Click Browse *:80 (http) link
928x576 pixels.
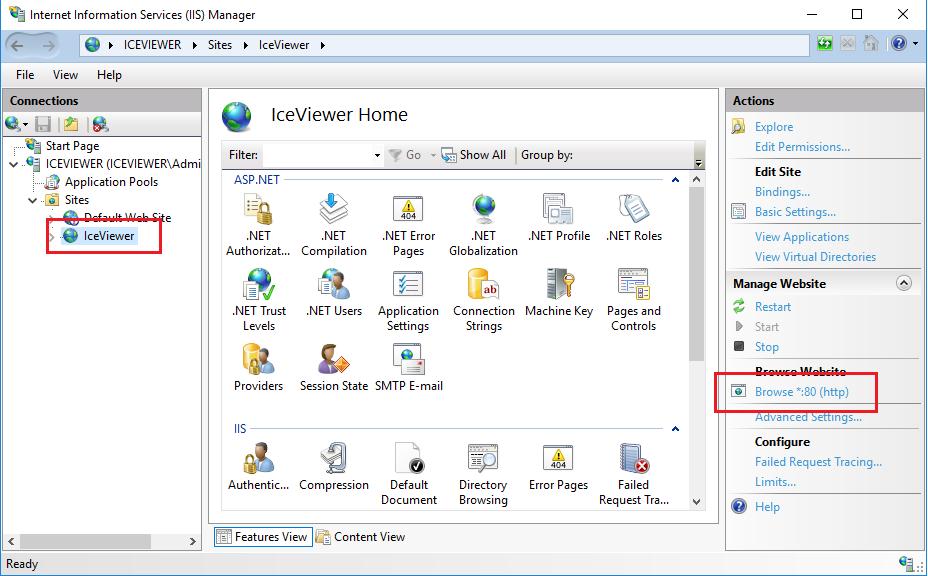(x=801, y=392)
